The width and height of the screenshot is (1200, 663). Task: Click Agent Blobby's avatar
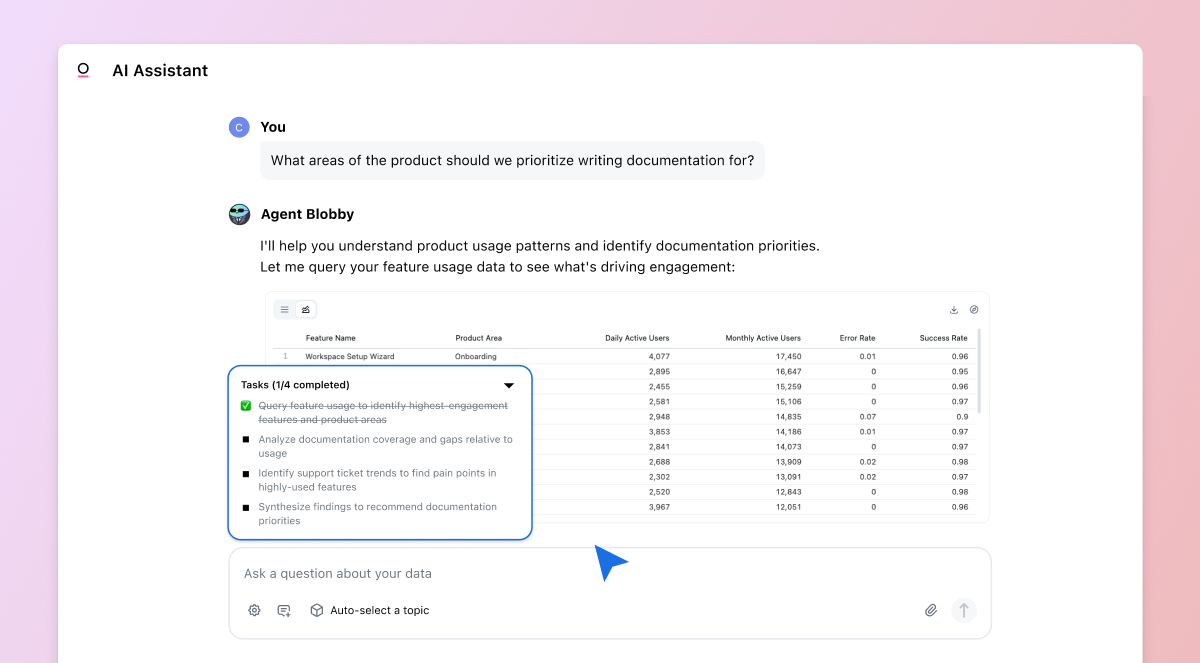coord(239,214)
